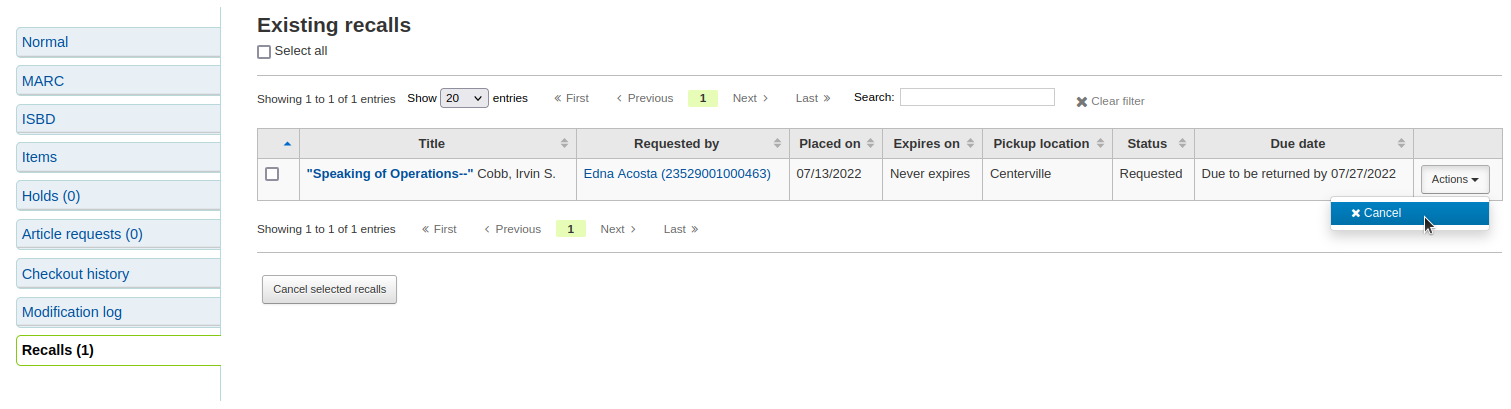Open the "Speaking of Operations--" title link
Image resolution: width=1511 pixels, height=409 pixels.
click(390, 174)
